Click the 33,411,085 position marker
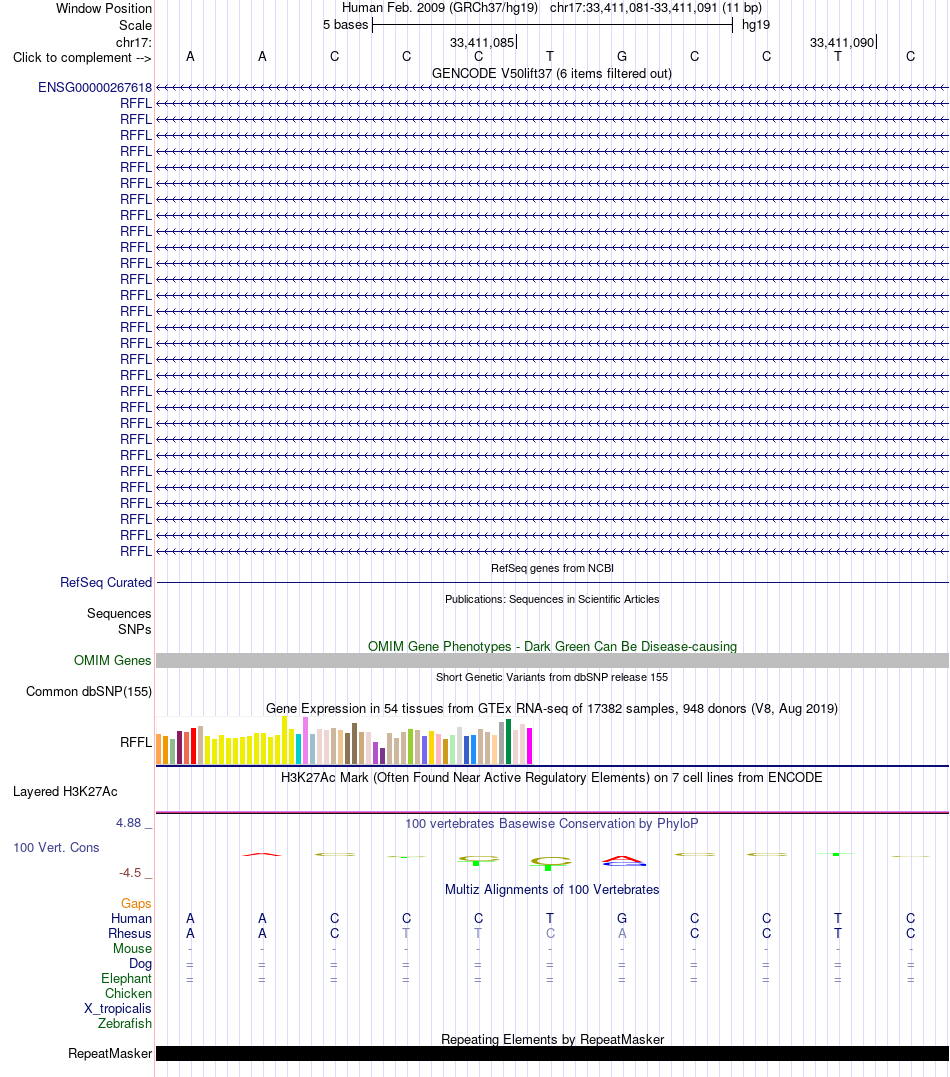Screen dimensions: 950x1077 (x=483, y=43)
